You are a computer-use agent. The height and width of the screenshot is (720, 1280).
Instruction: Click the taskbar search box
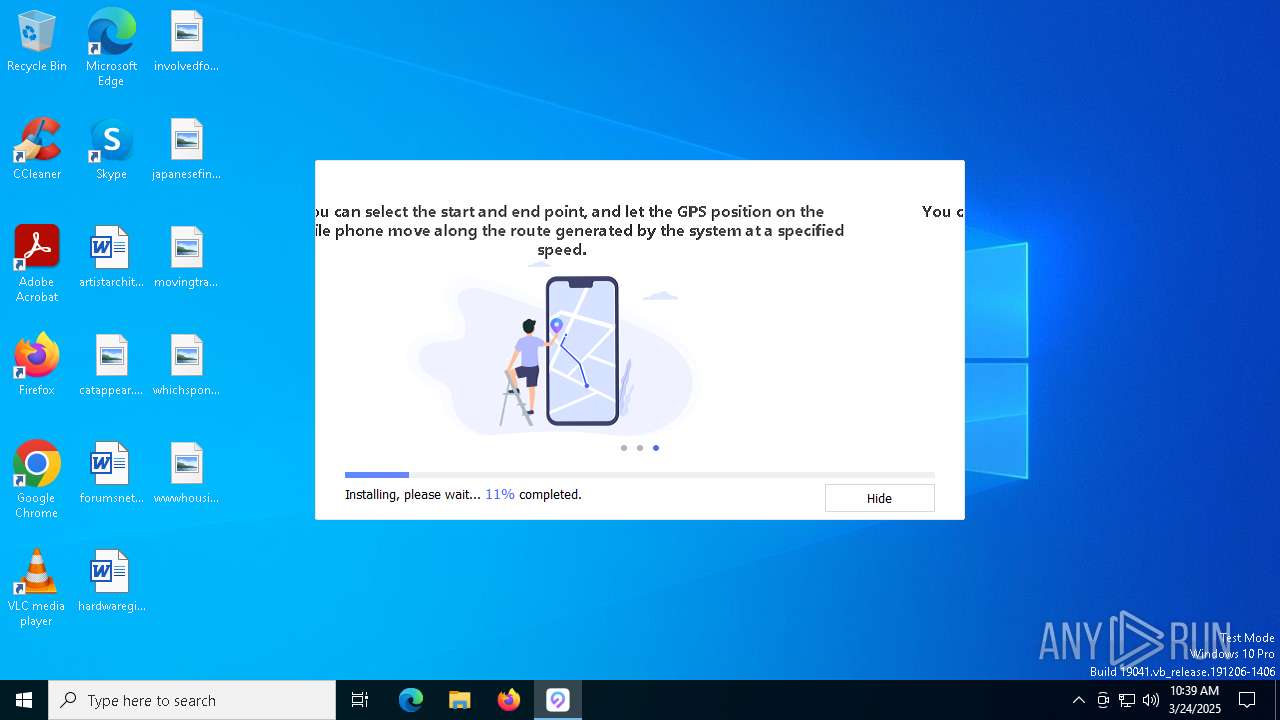point(192,700)
